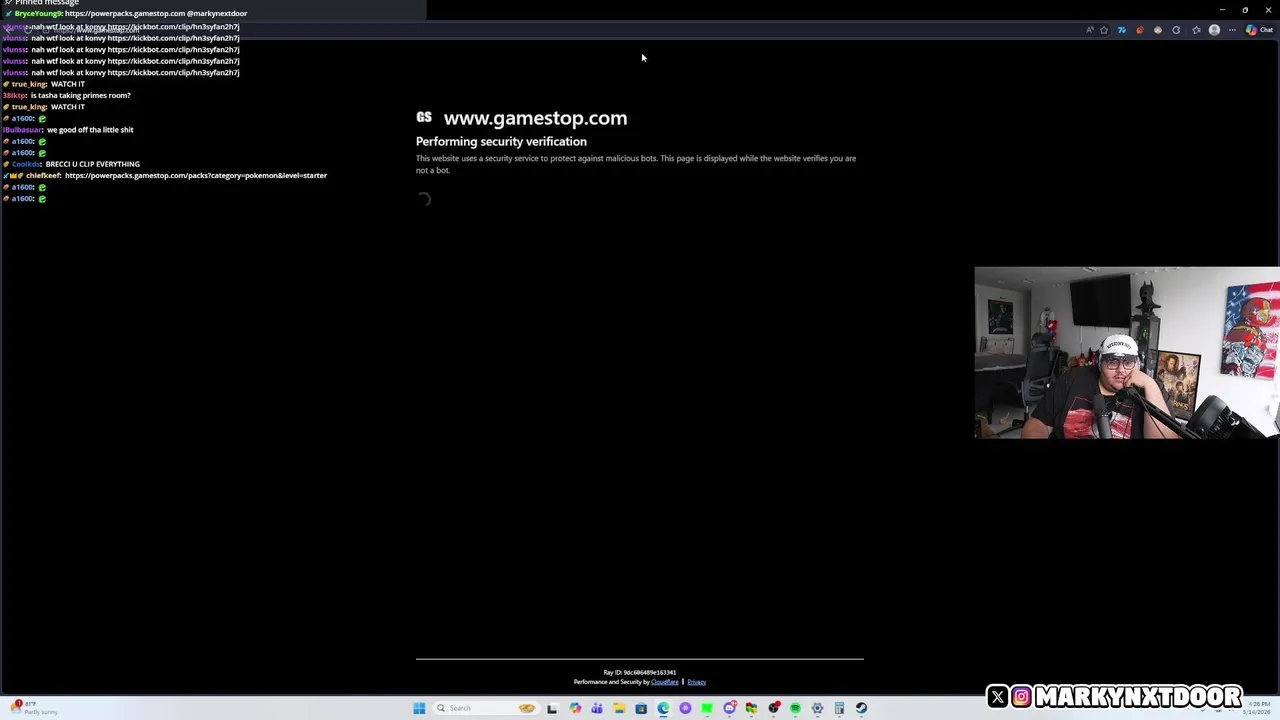Open the Favorites list icon
Screen dimensions: 1280x720
[1196, 30]
